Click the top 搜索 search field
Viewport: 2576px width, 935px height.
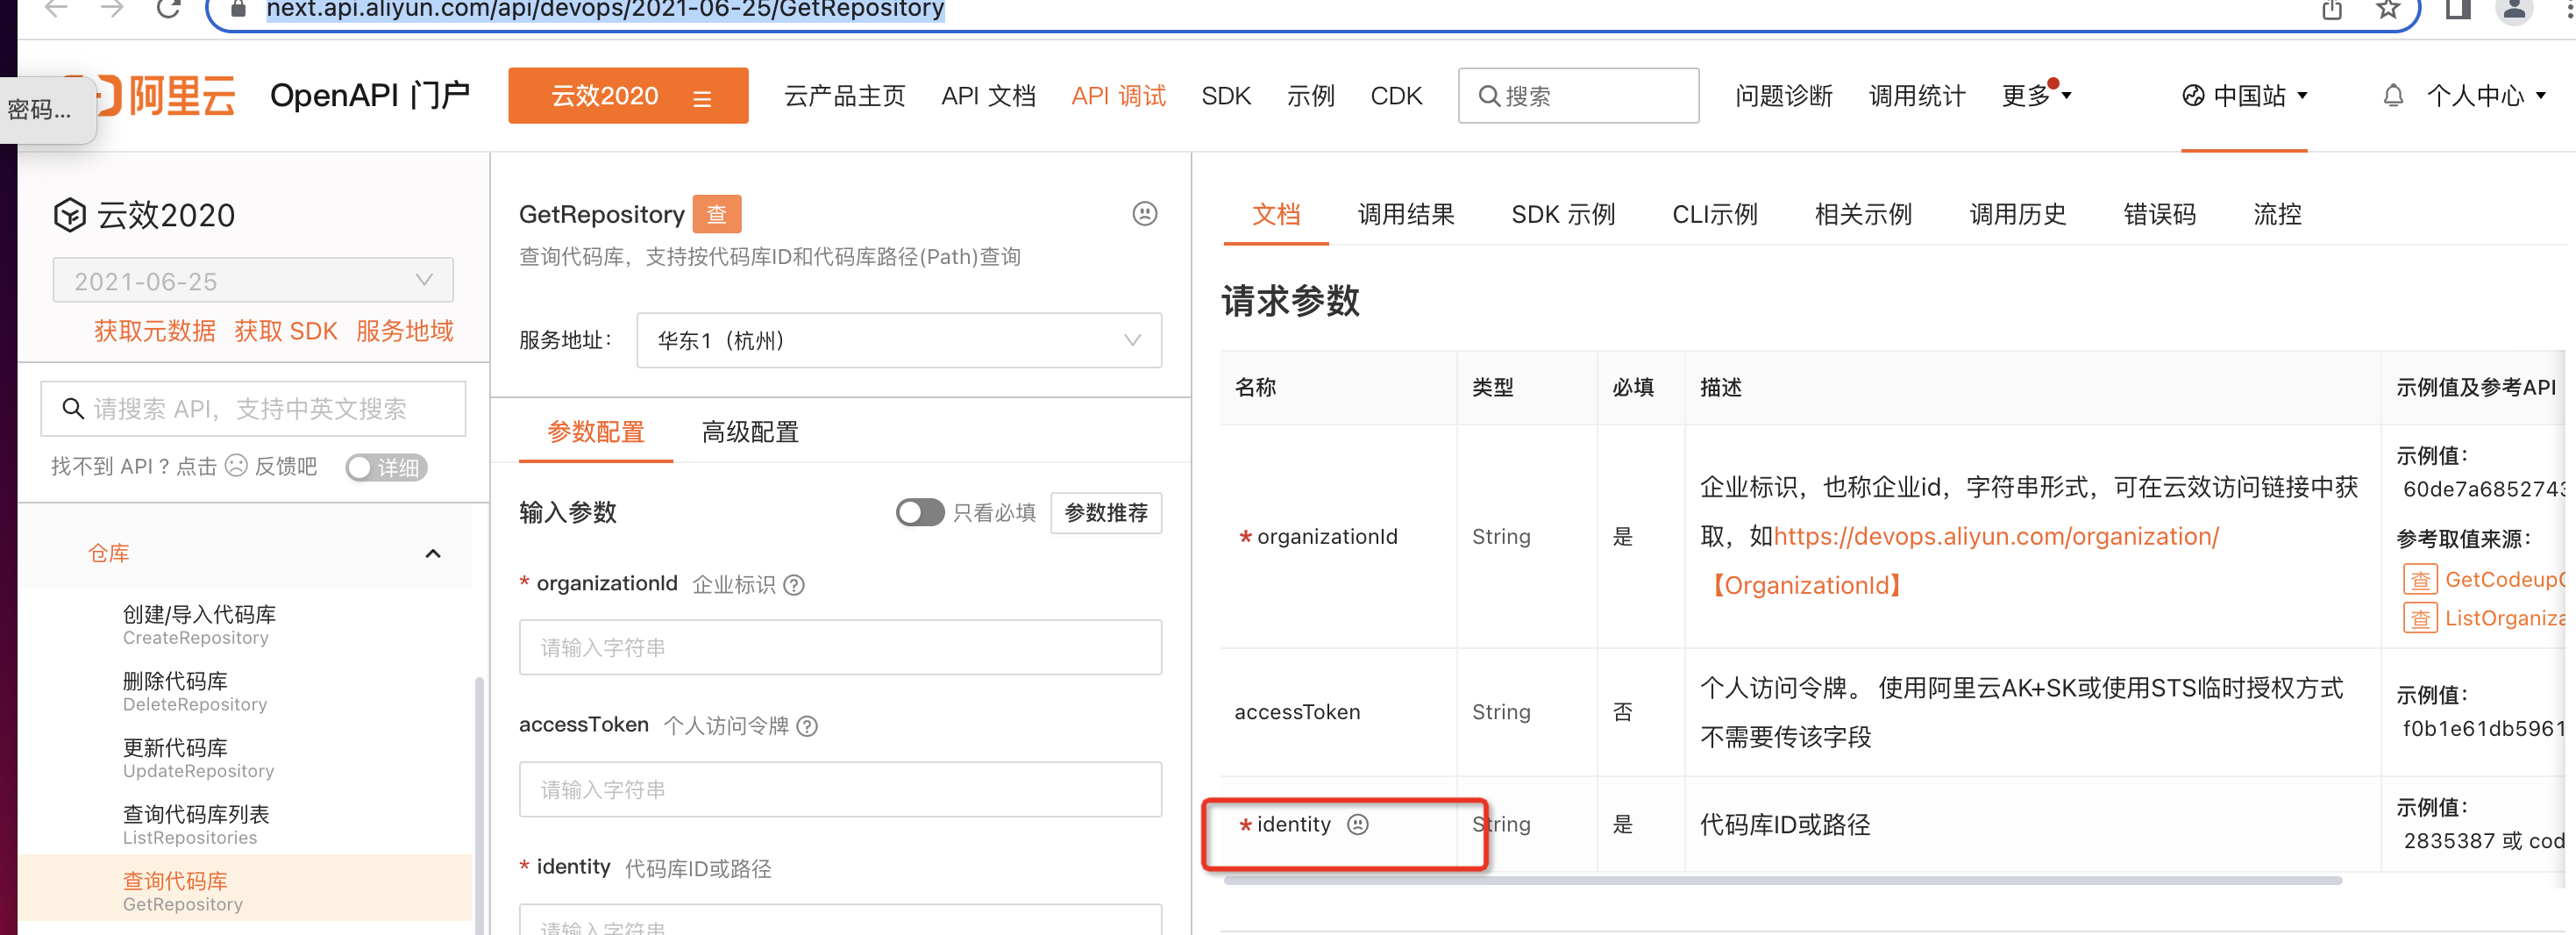coord(1578,96)
